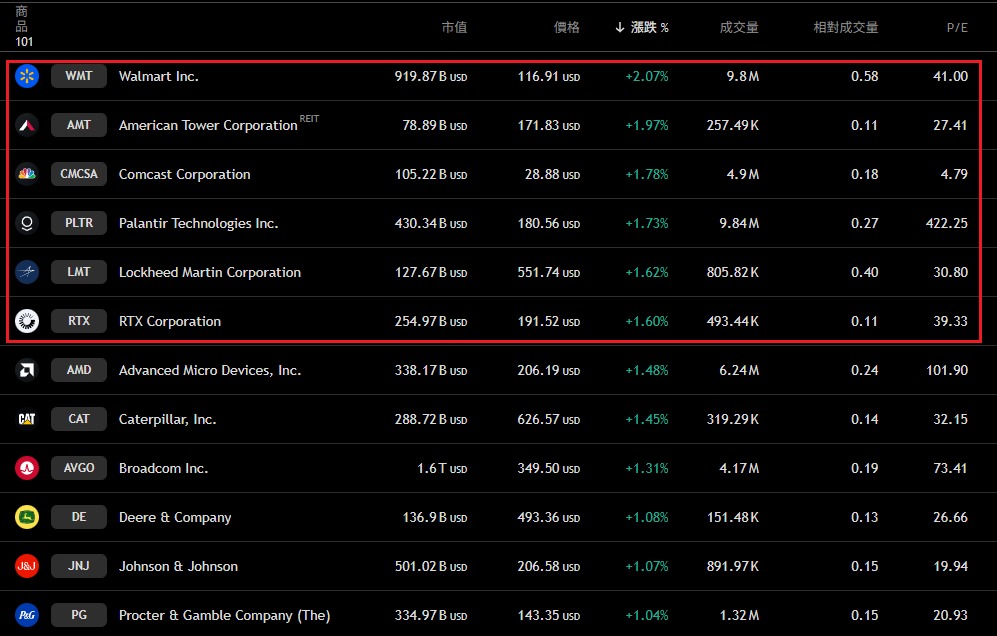Sort the list by 市值 column
The height and width of the screenshot is (636, 997).
[x=454, y=28]
